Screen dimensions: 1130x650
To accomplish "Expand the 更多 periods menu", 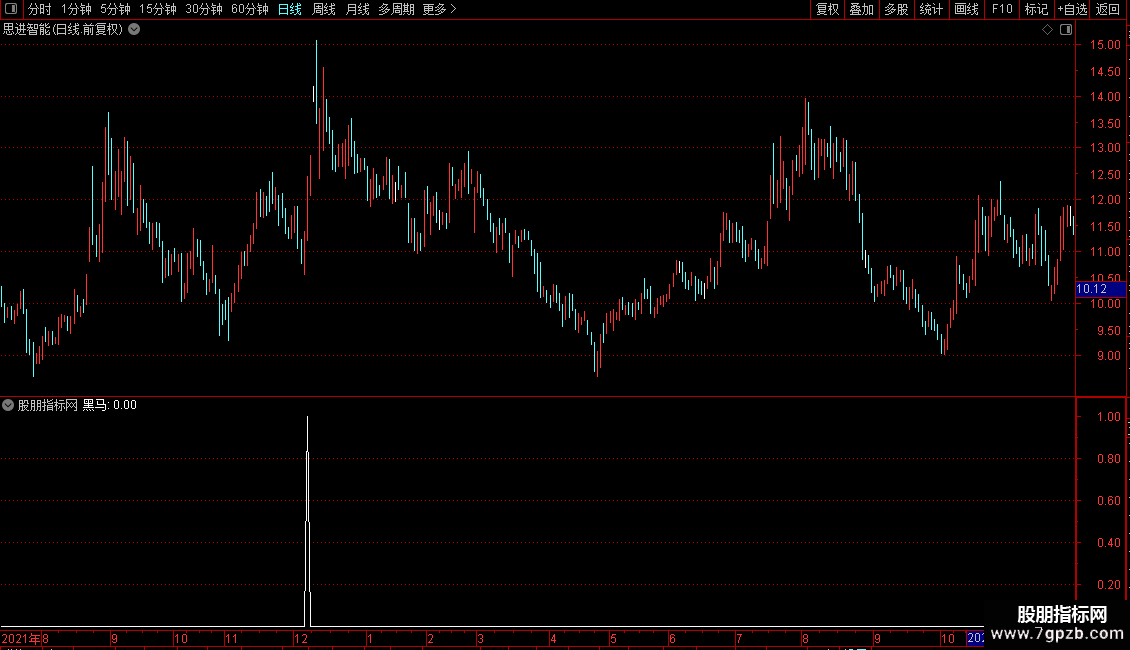I will [x=440, y=9].
